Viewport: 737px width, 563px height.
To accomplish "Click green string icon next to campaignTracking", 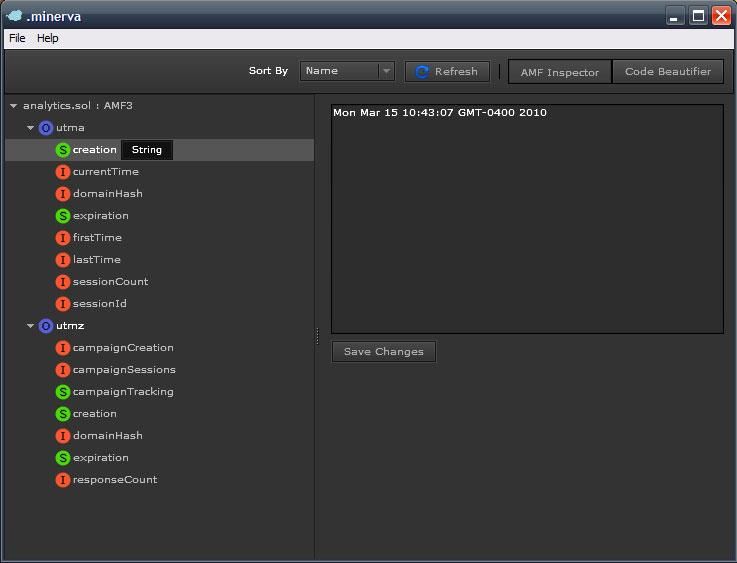I will [x=63, y=392].
